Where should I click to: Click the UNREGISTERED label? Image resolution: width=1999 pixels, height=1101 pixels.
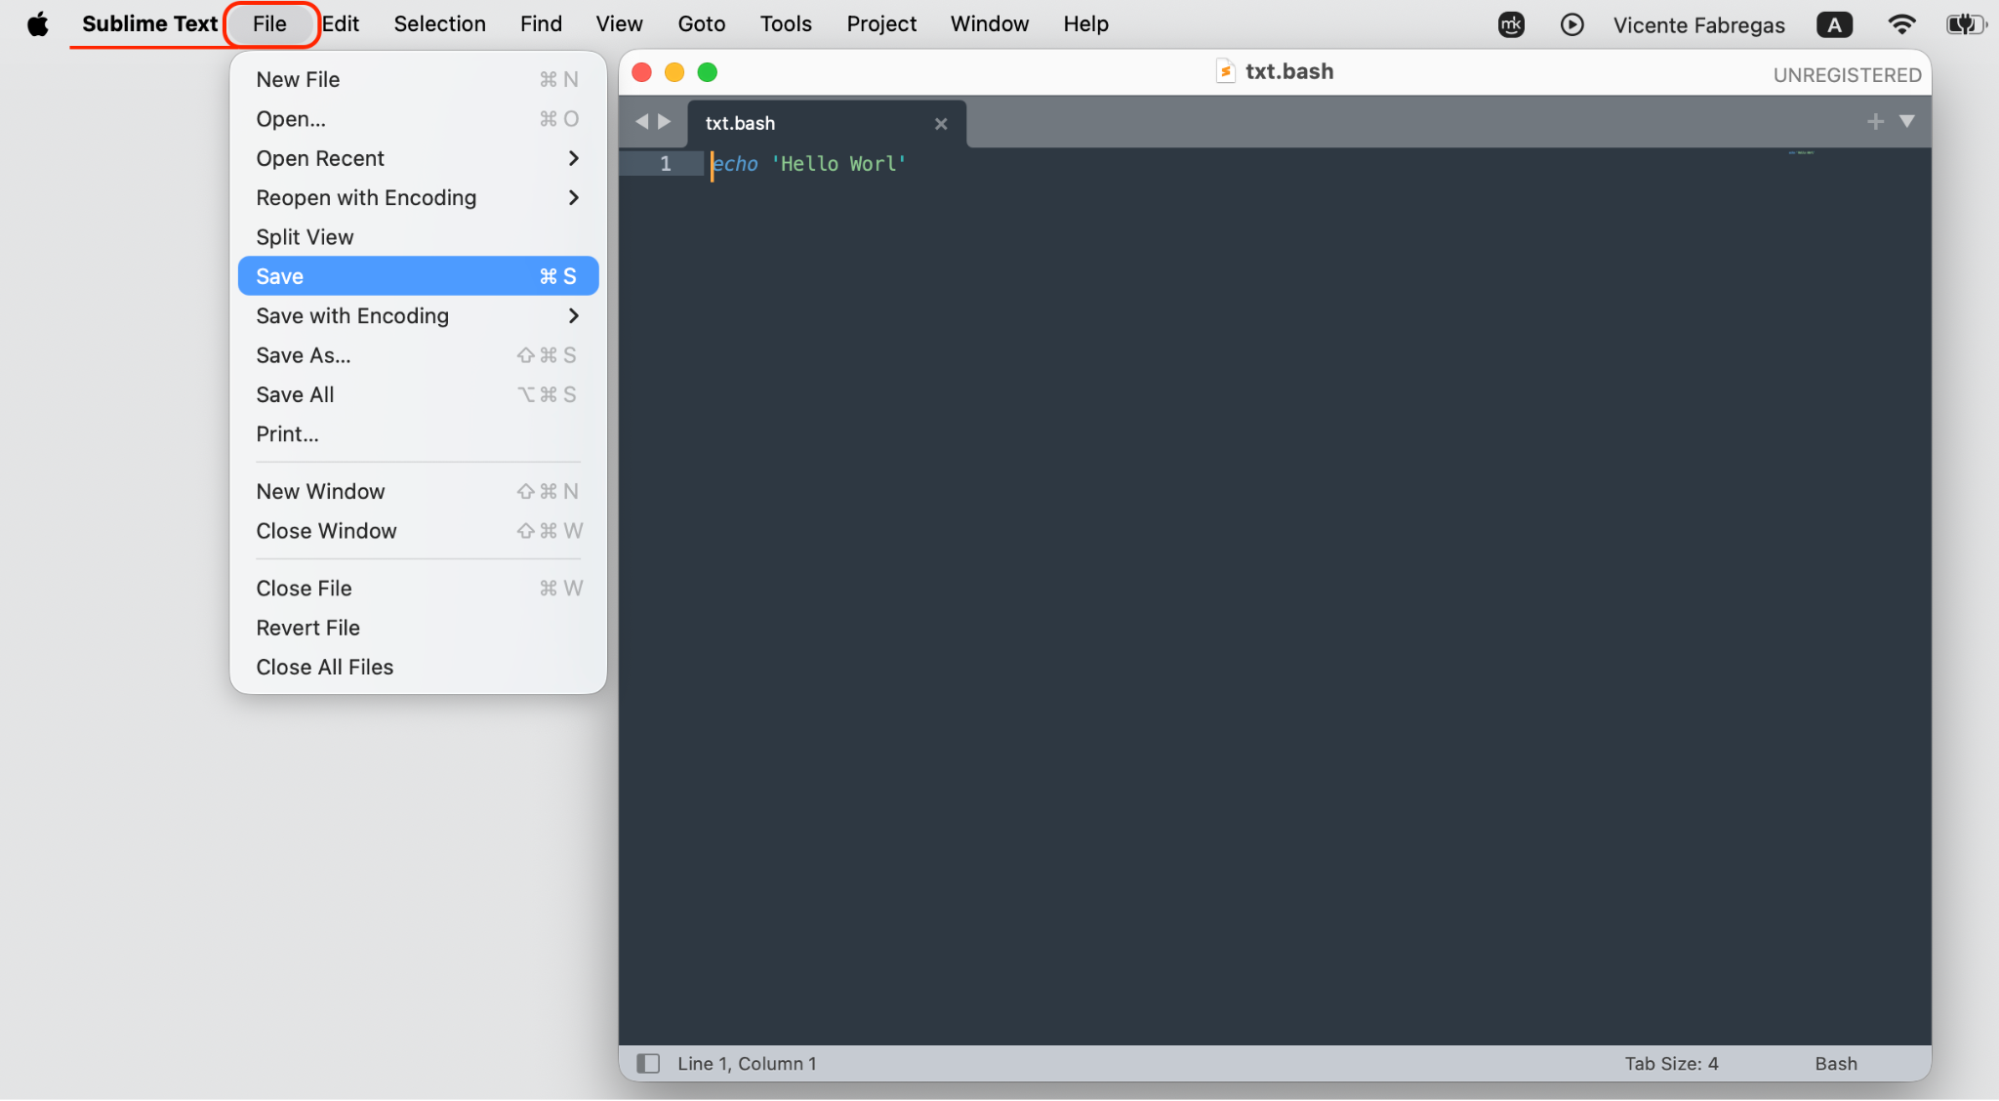(1847, 75)
